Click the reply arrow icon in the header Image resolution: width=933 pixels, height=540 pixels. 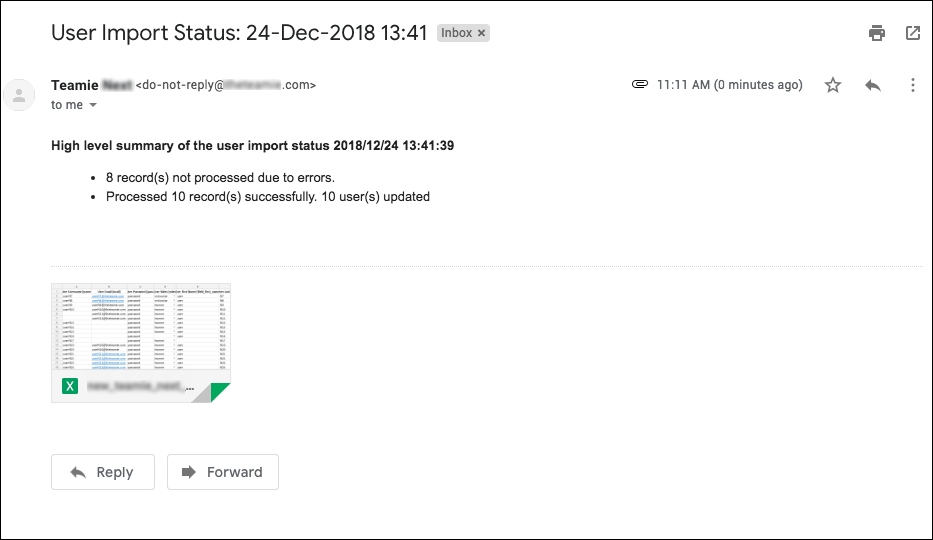873,85
